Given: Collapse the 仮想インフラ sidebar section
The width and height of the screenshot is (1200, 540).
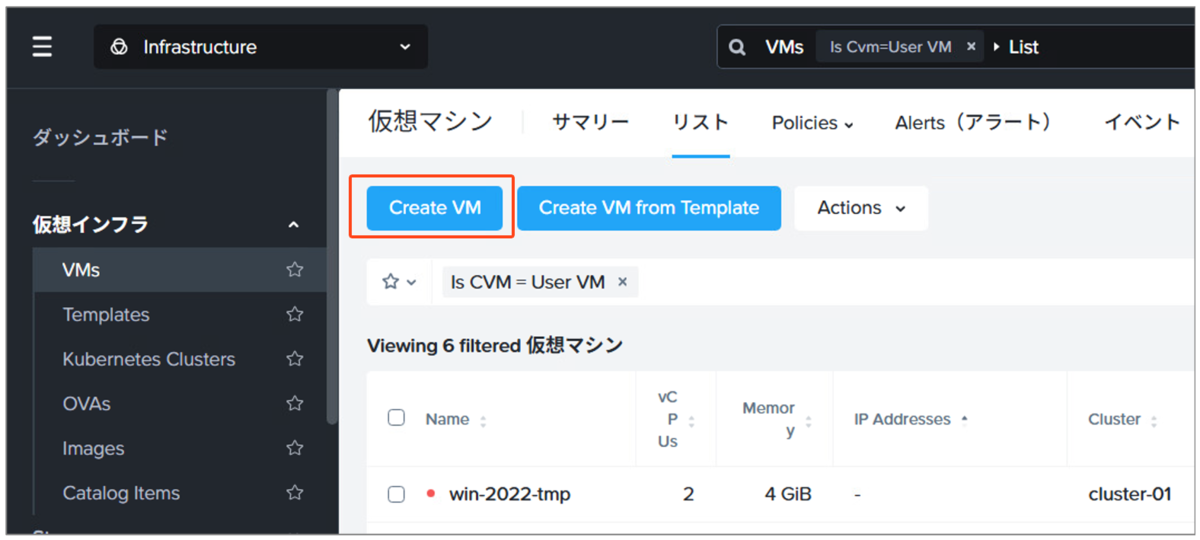Looking at the screenshot, I should (293, 225).
